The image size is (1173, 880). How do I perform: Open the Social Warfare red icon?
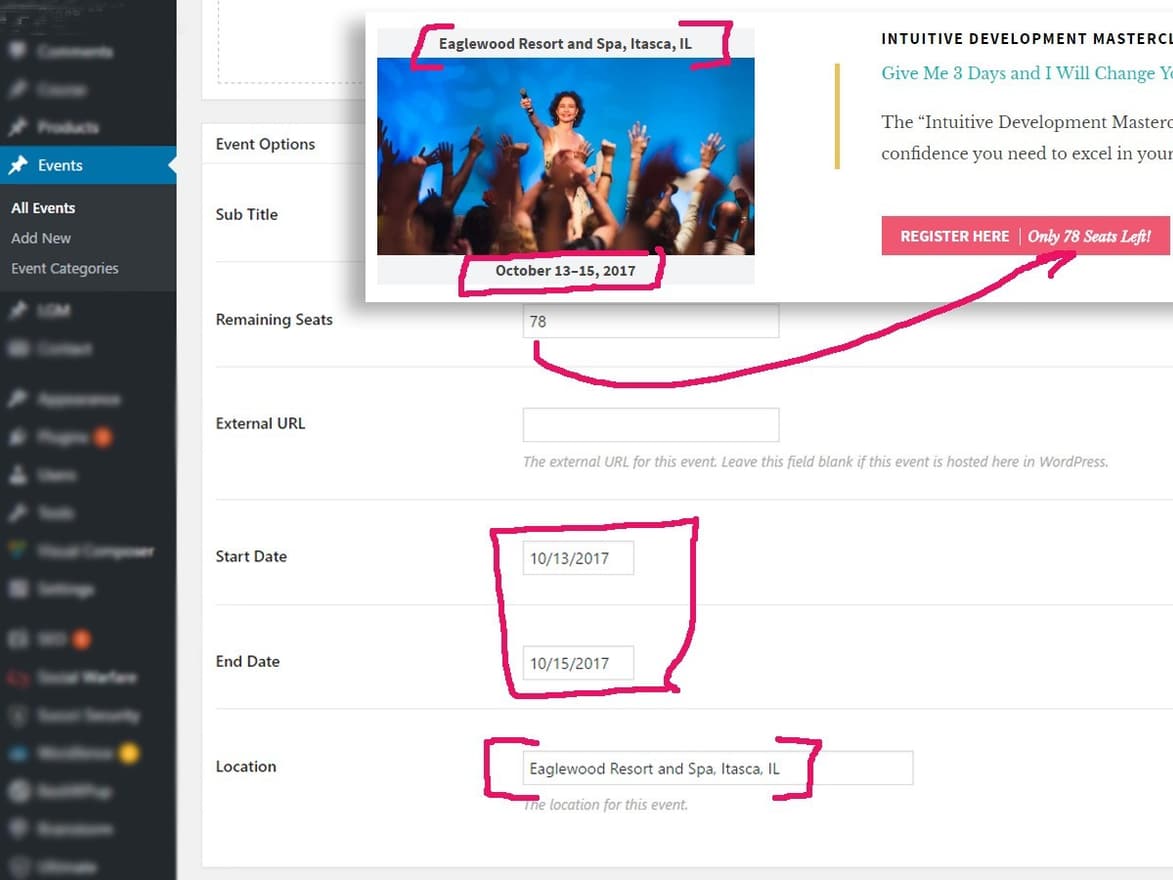(18, 677)
